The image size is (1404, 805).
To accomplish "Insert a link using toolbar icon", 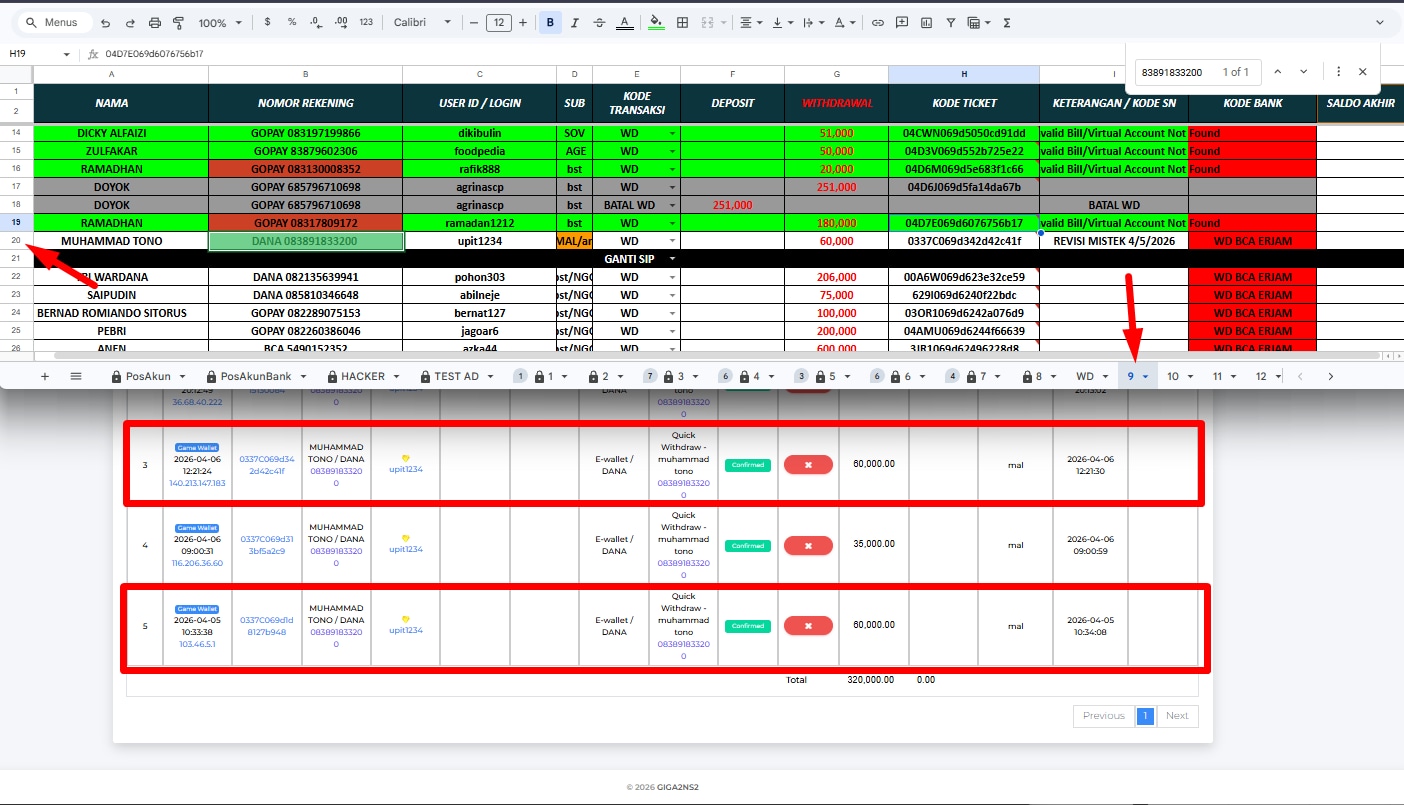I will pos(878,22).
